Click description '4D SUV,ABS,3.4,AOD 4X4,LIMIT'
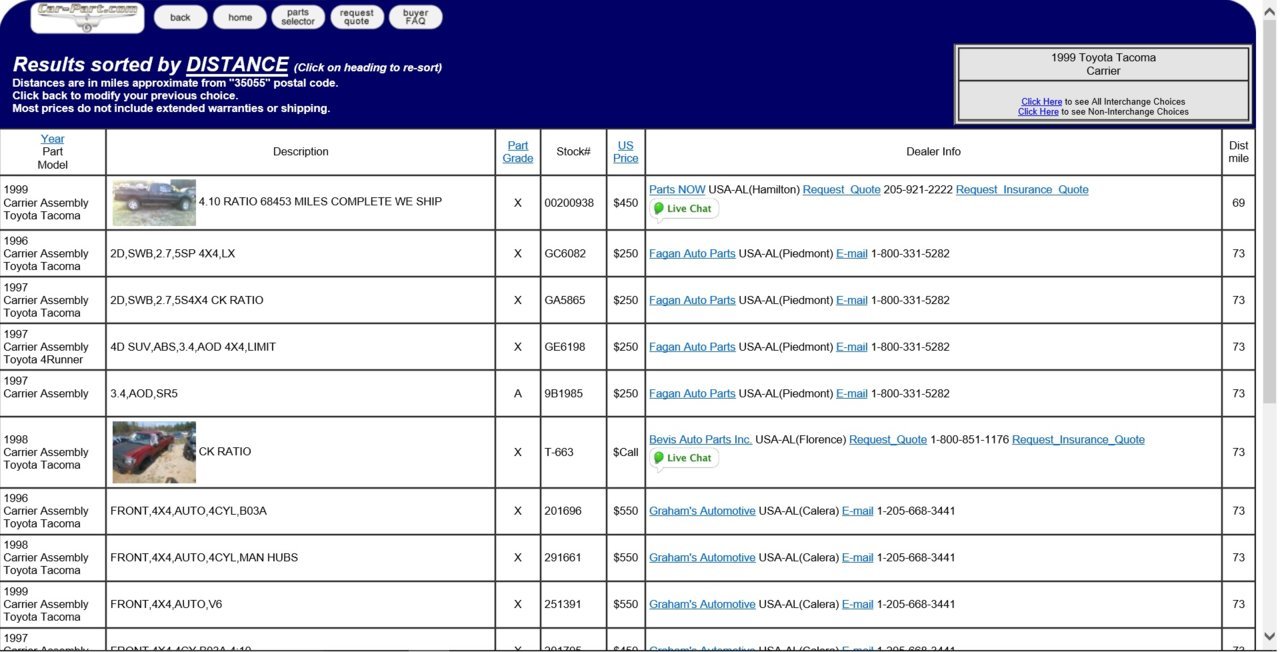1280x652 pixels. pos(193,347)
